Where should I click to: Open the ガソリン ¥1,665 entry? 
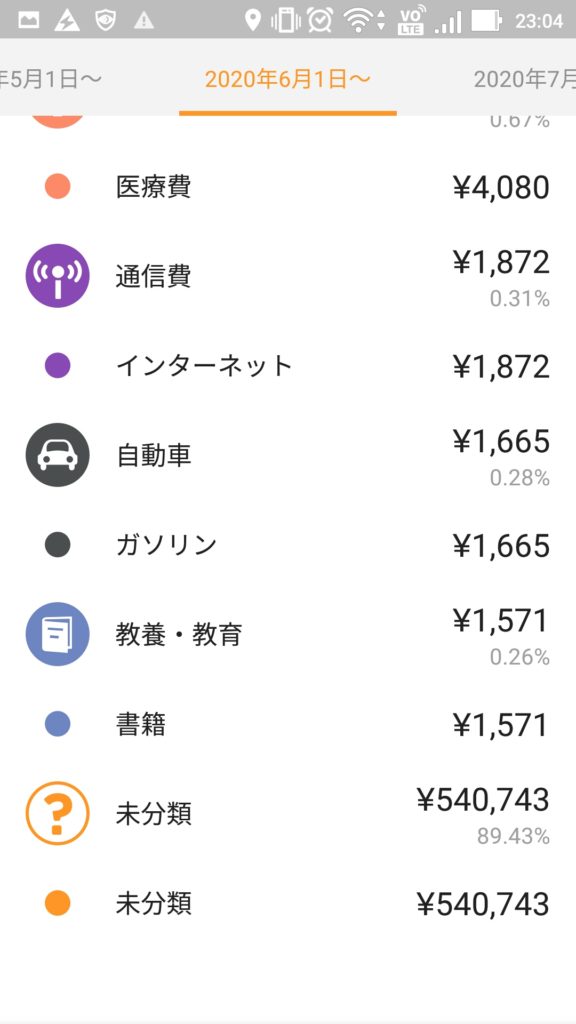(288, 545)
